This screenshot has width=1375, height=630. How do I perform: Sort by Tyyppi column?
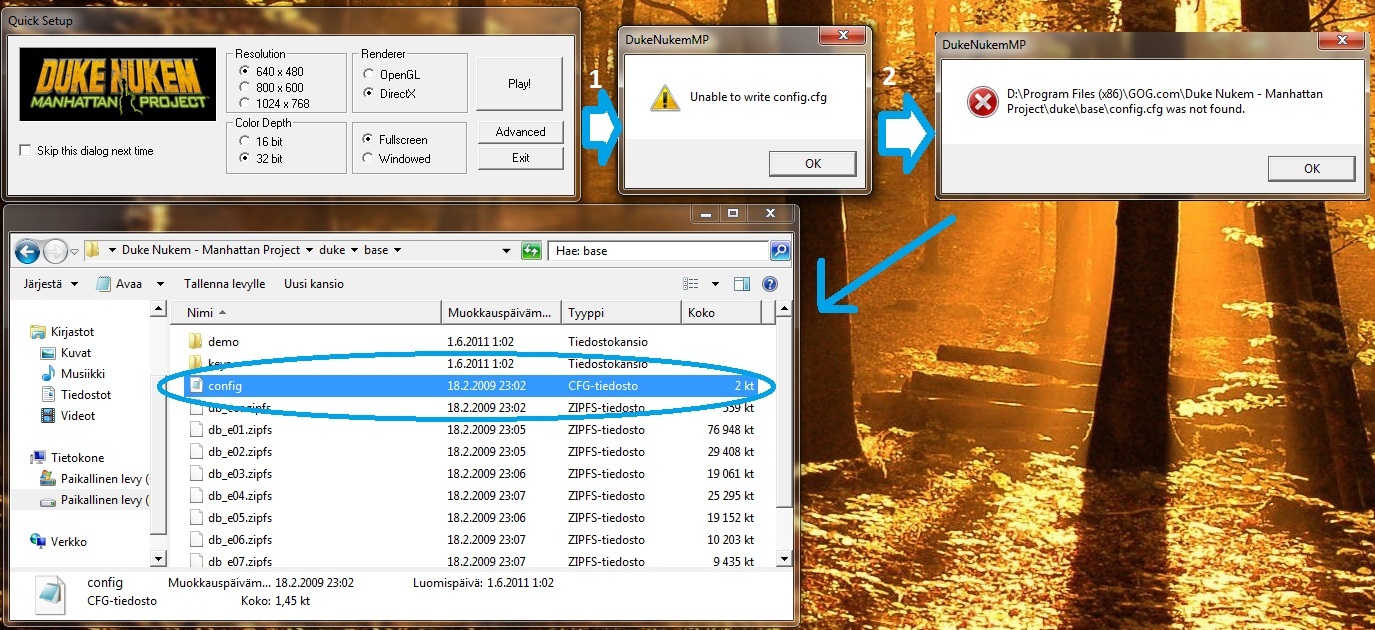(621, 313)
